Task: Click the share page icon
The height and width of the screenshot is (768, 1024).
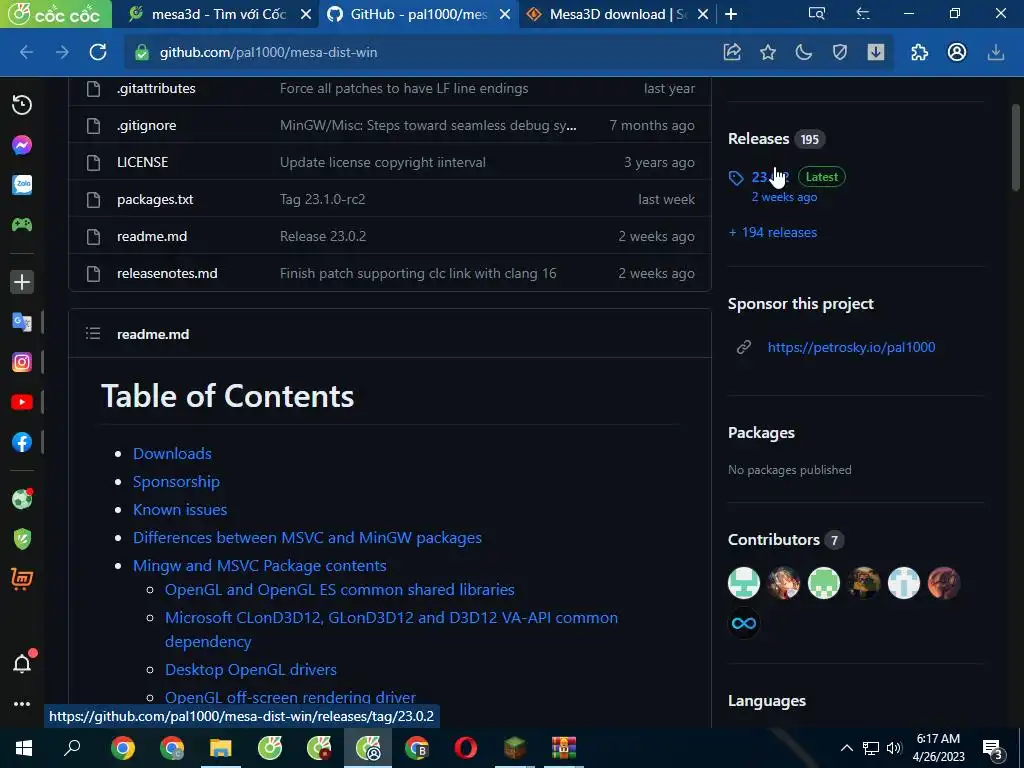Action: (732, 52)
